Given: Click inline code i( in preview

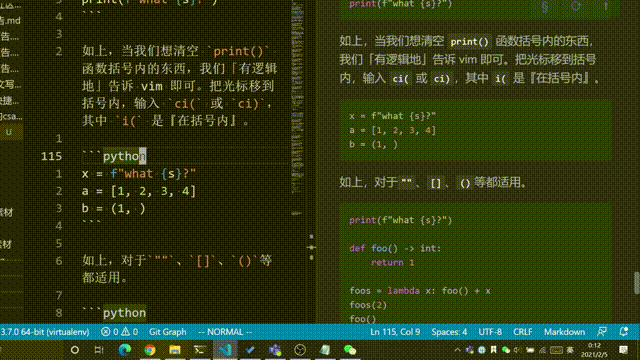Looking at the screenshot, I should (x=500, y=78).
